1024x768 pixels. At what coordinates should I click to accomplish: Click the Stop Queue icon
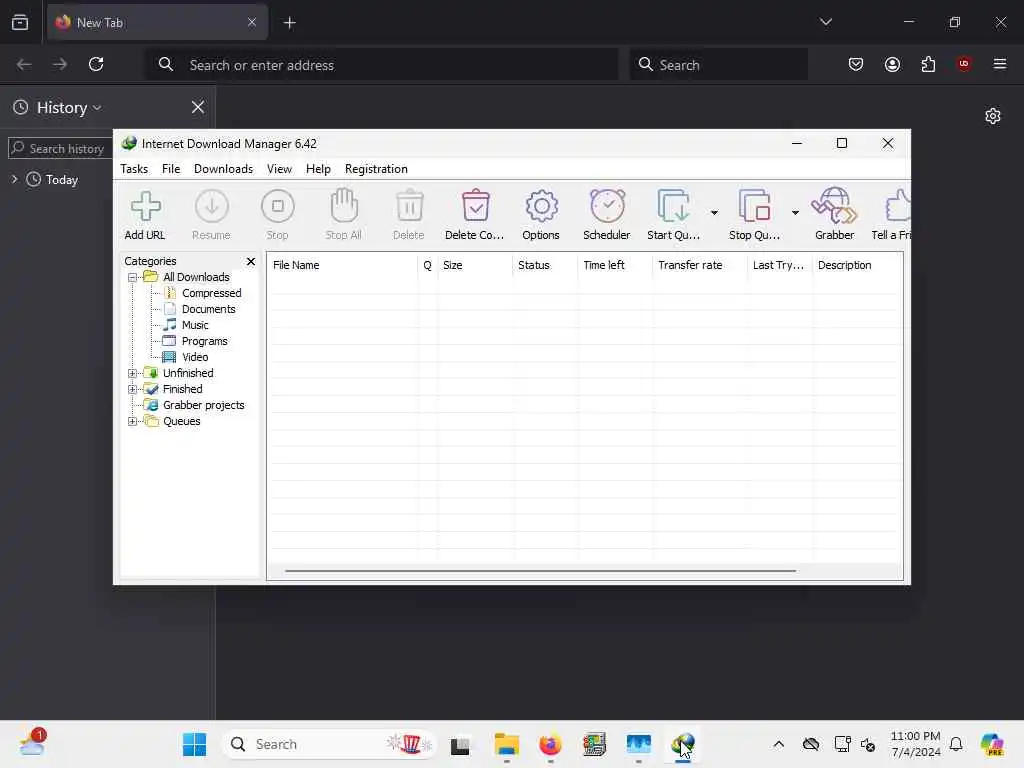[x=755, y=206]
